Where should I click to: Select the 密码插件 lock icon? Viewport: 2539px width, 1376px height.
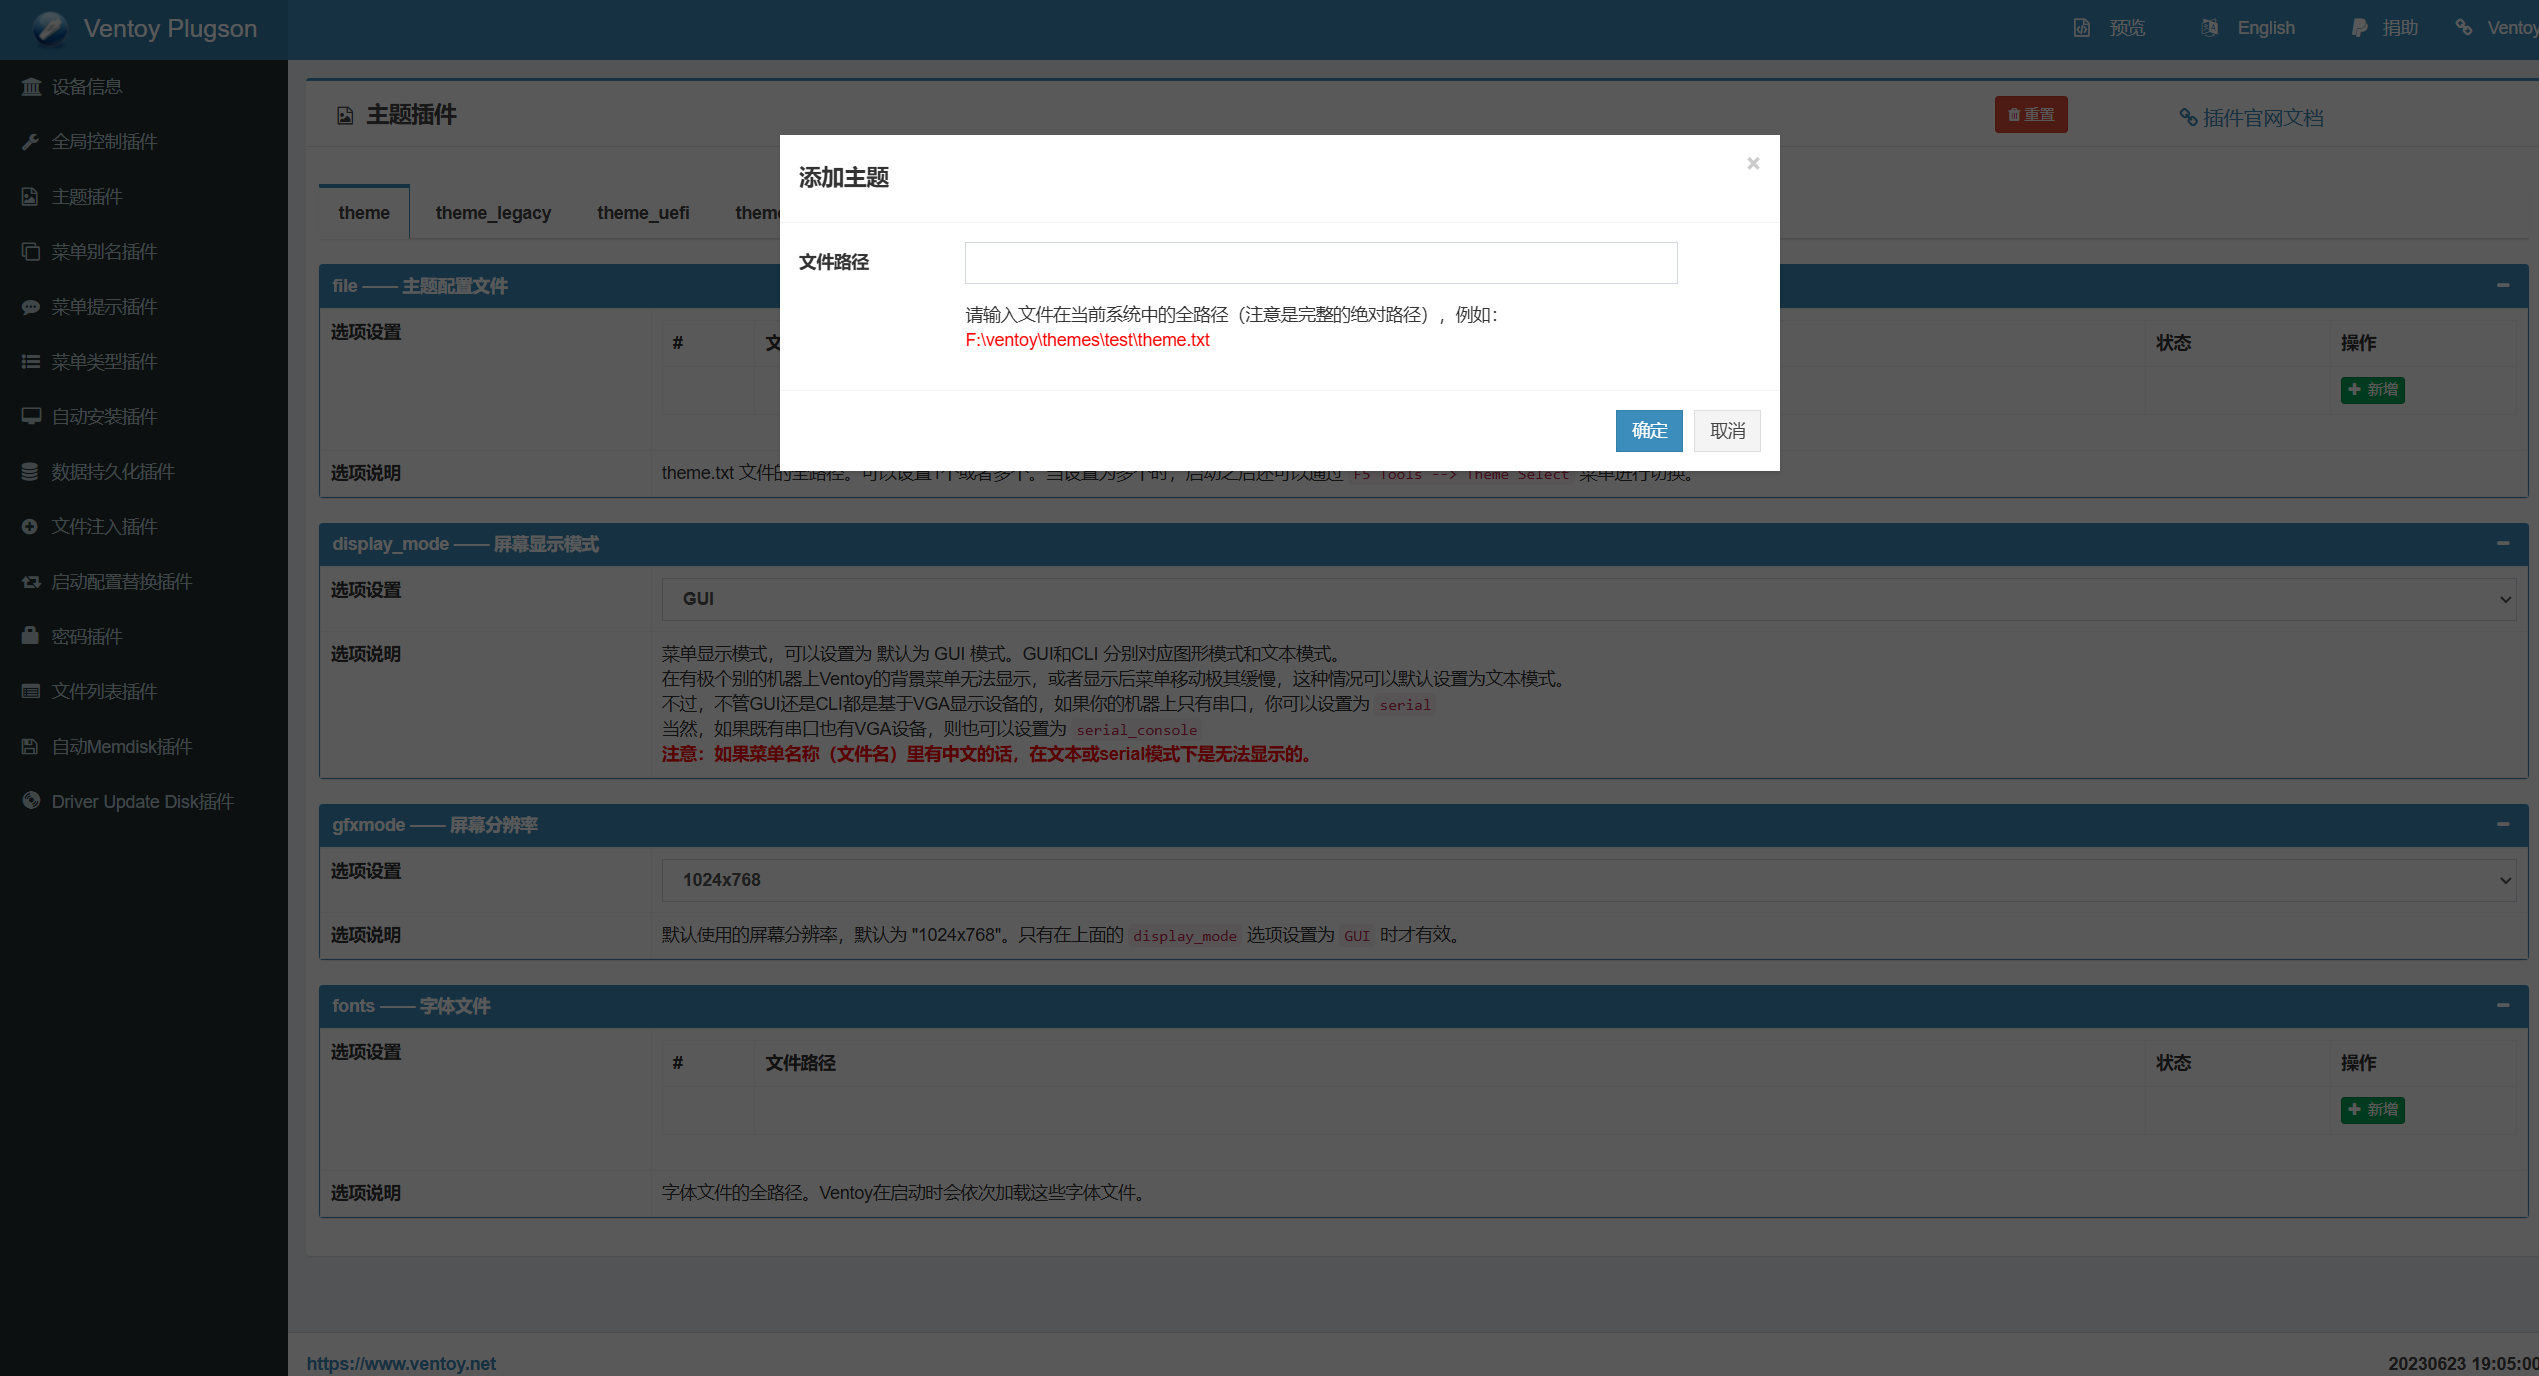[31, 636]
